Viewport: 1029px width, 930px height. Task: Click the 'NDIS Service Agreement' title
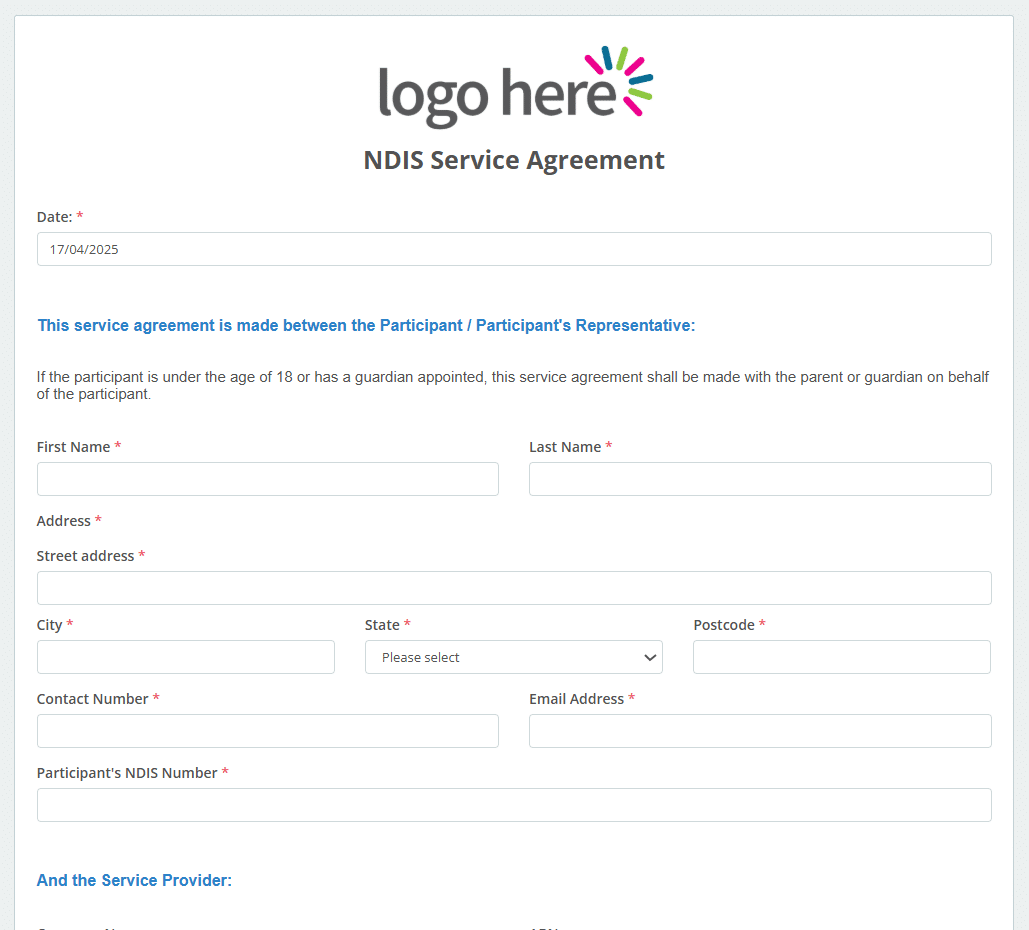(x=513, y=160)
